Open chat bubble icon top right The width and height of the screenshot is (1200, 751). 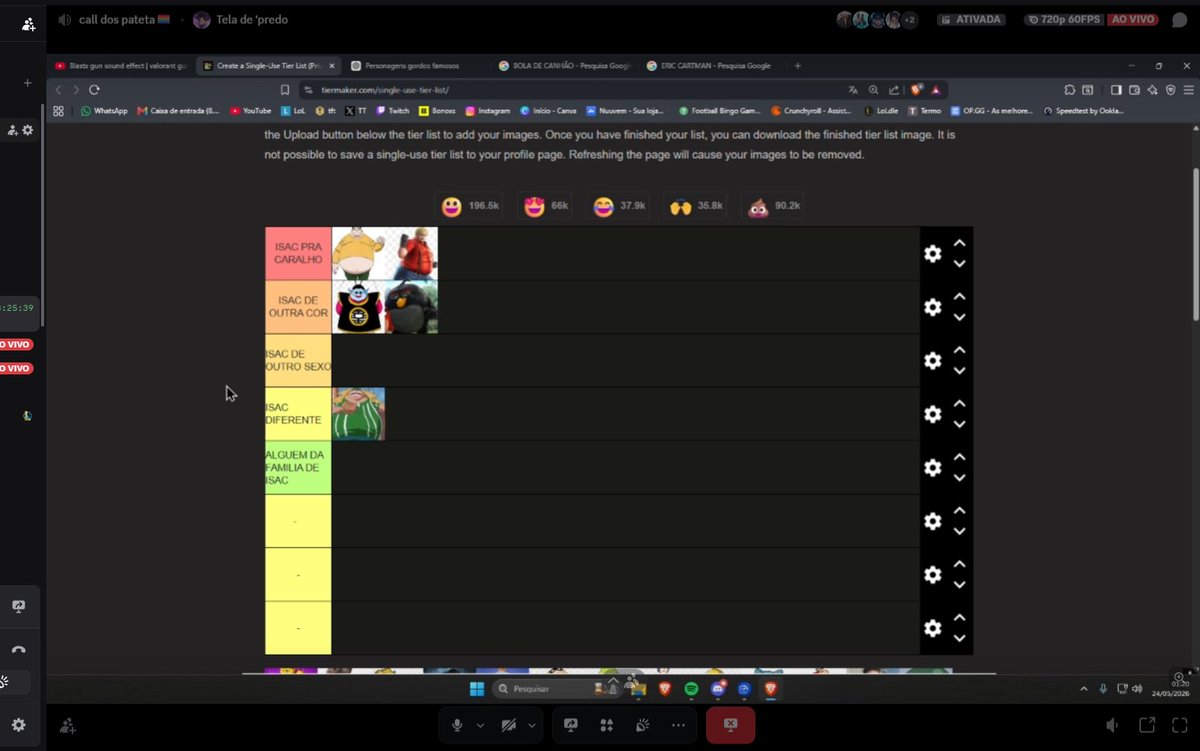click(x=1179, y=20)
